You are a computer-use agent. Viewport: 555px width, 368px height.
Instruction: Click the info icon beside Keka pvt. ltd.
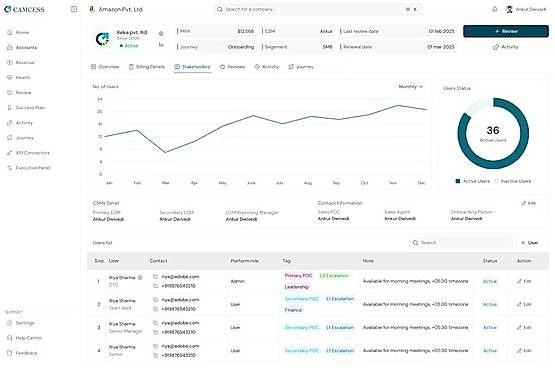(161, 34)
